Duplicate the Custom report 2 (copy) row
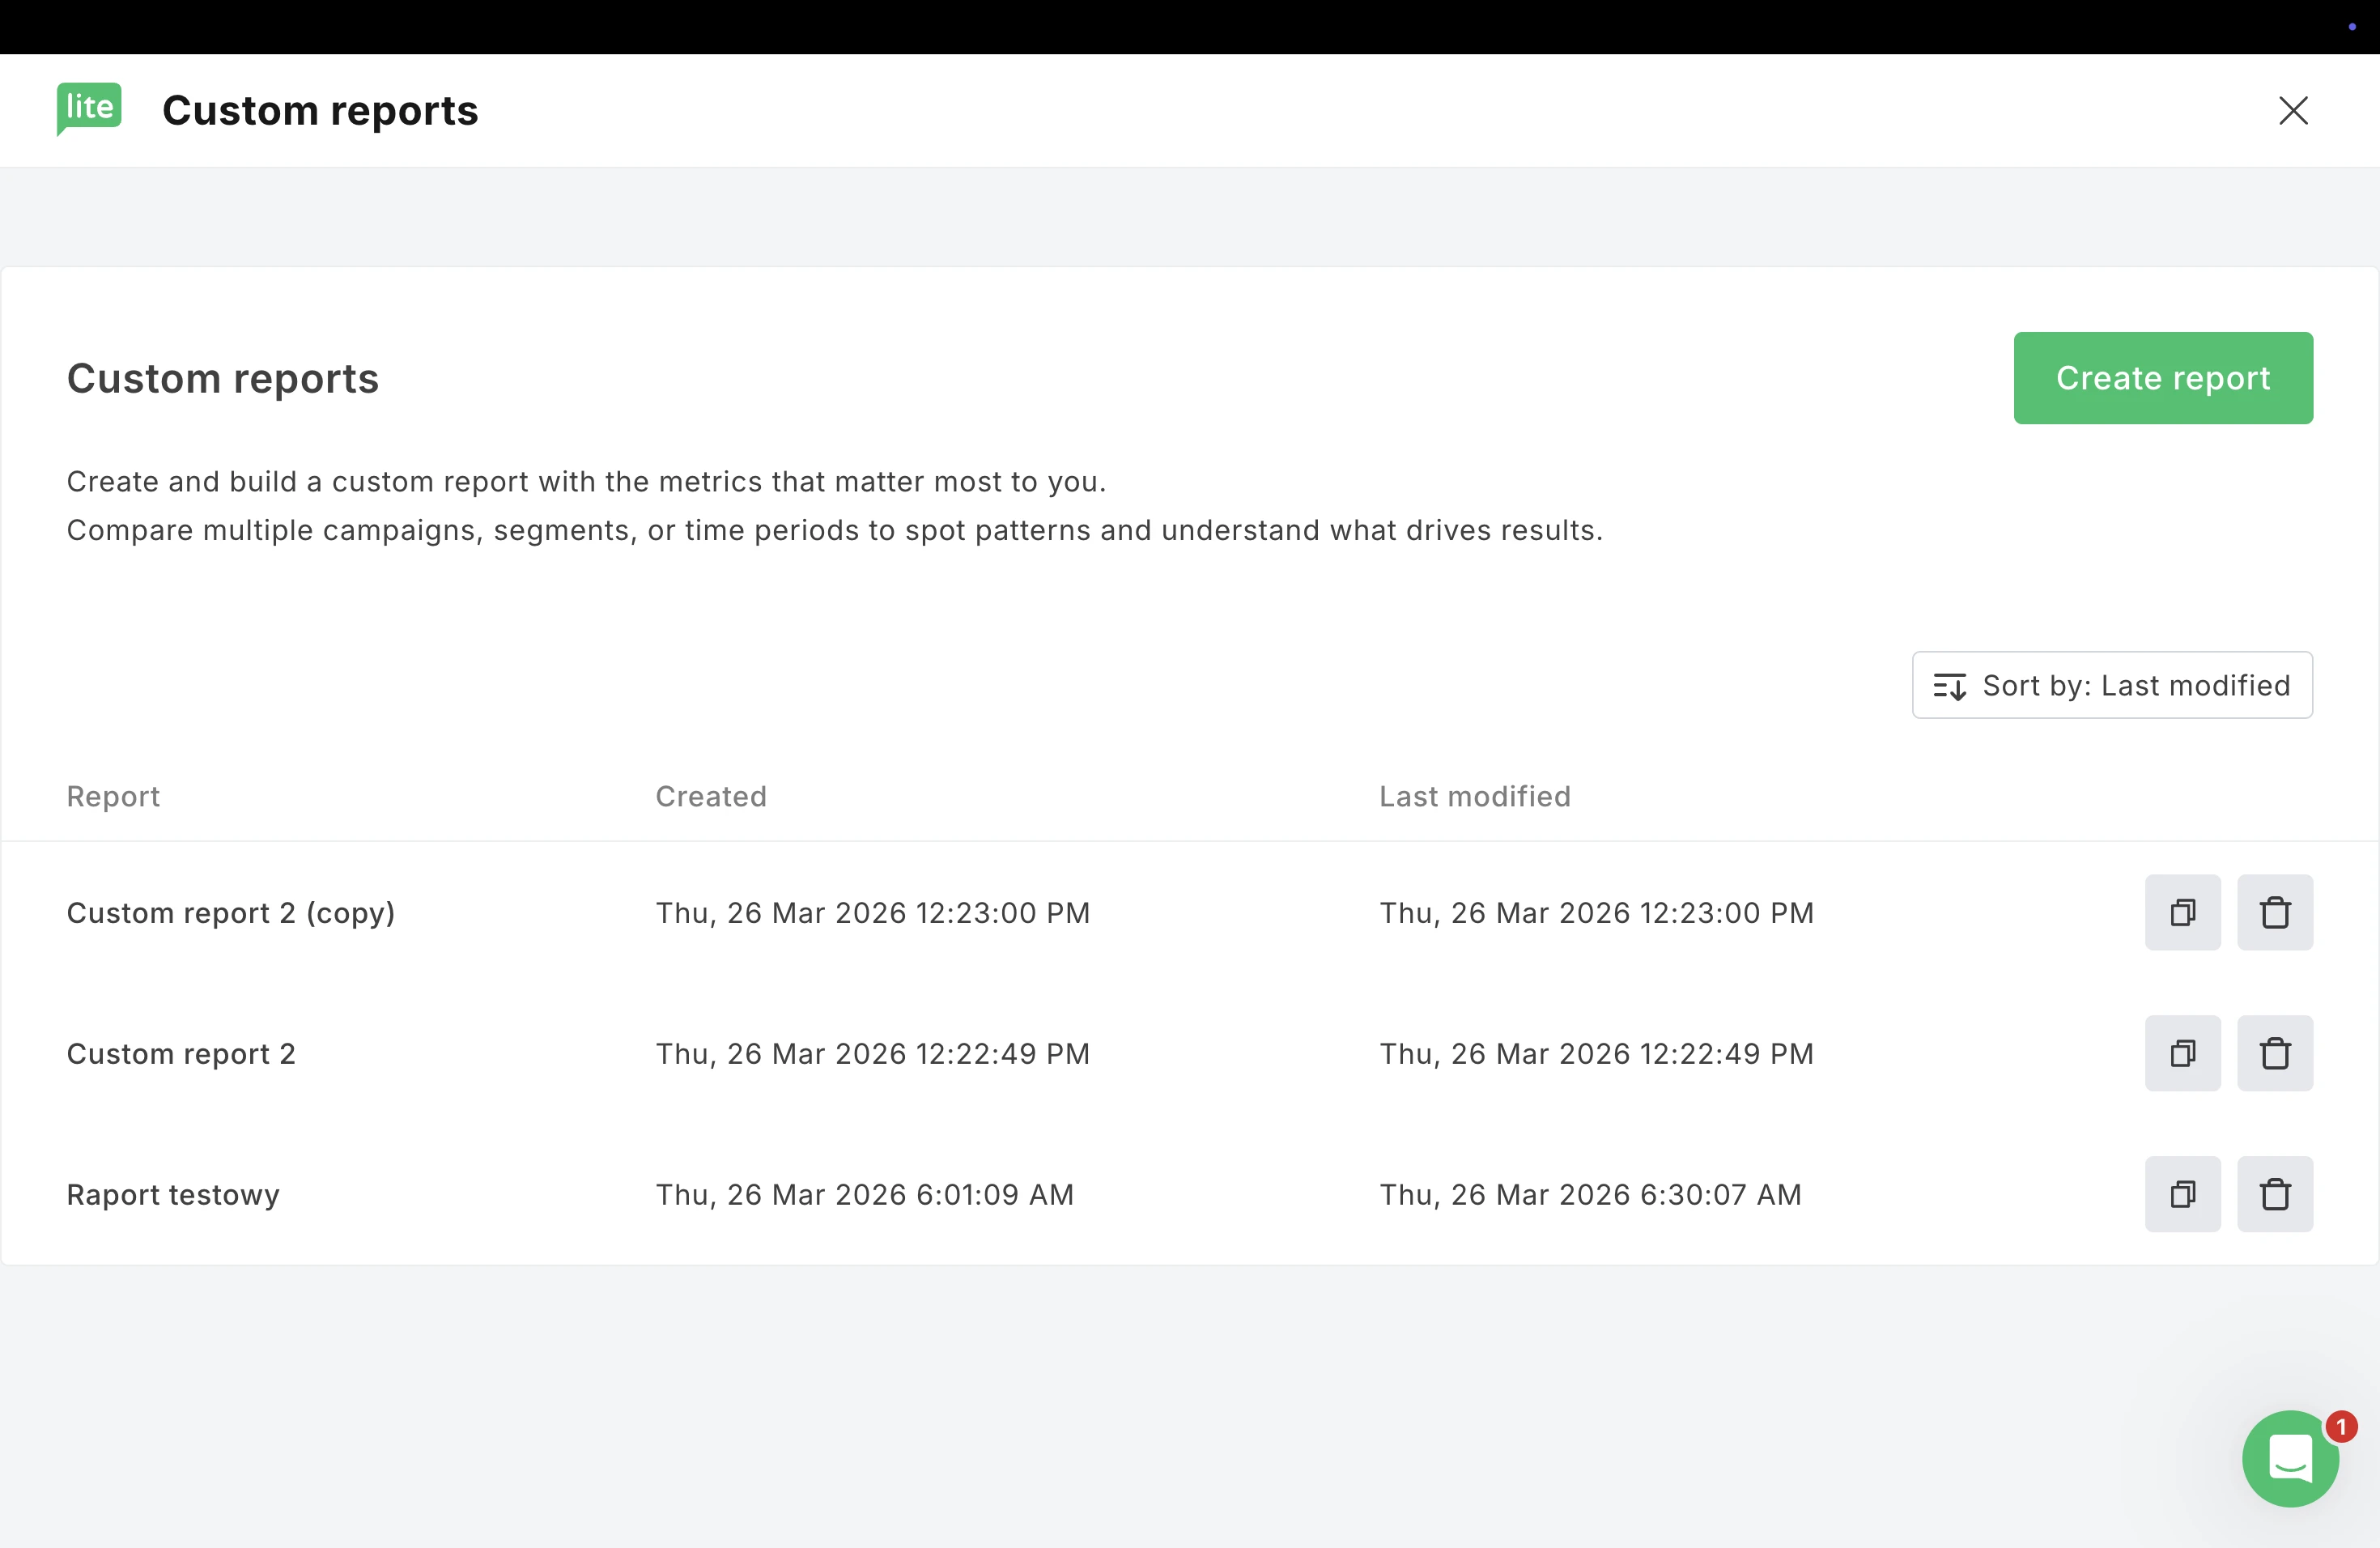 coord(2182,912)
